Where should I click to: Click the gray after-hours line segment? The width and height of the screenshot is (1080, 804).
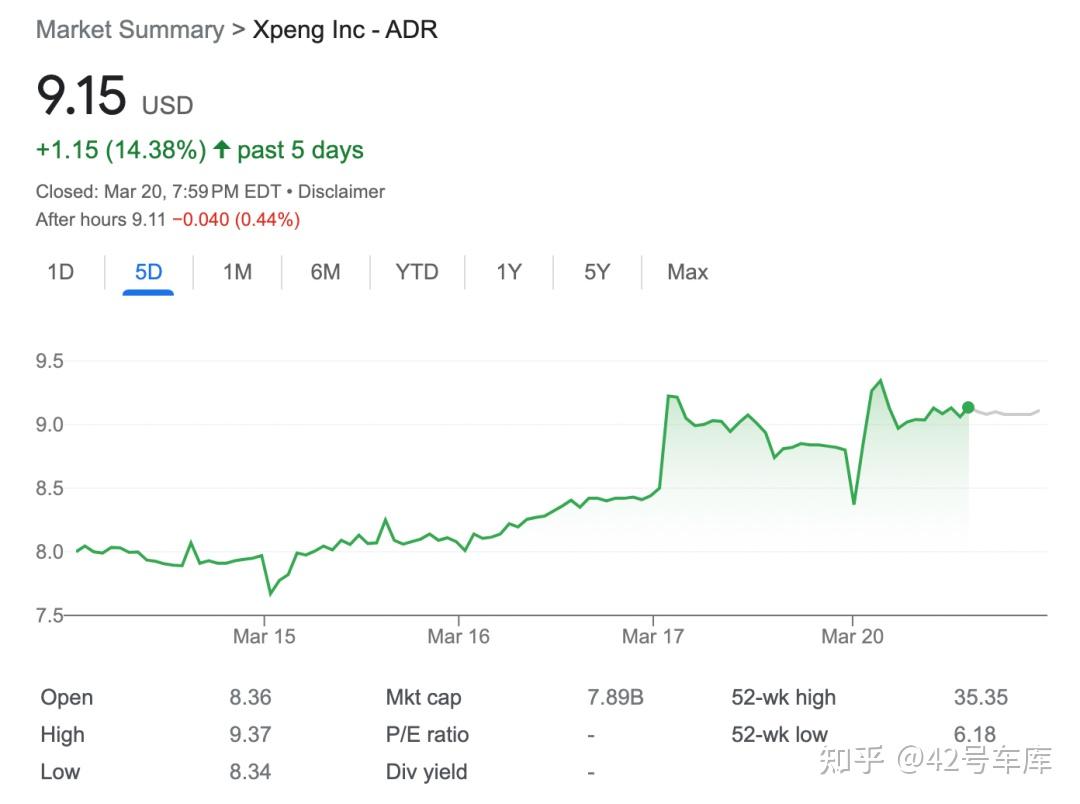pos(1010,413)
